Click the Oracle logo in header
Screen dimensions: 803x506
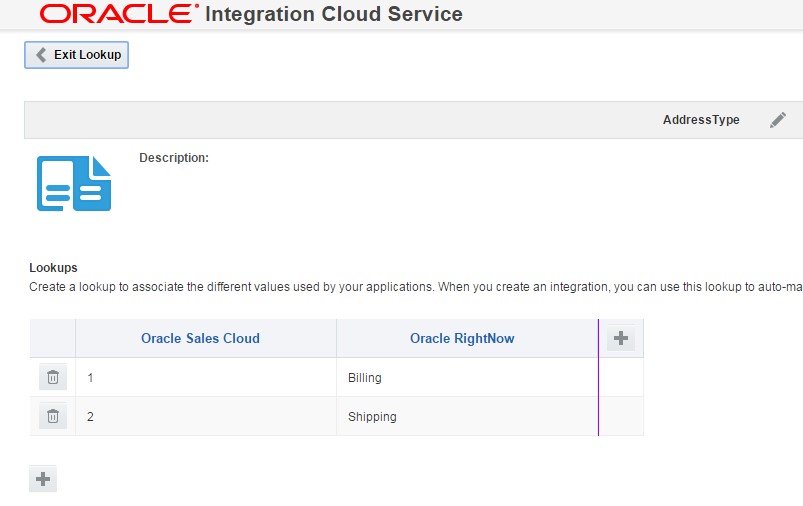coord(119,14)
